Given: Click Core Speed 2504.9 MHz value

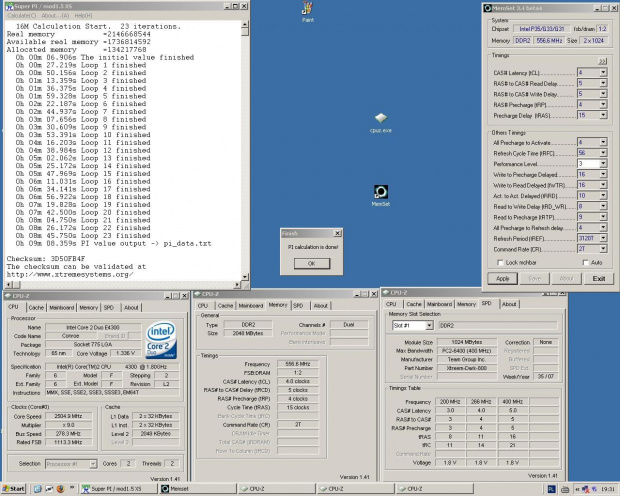Looking at the screenshot, I should 68,416.
